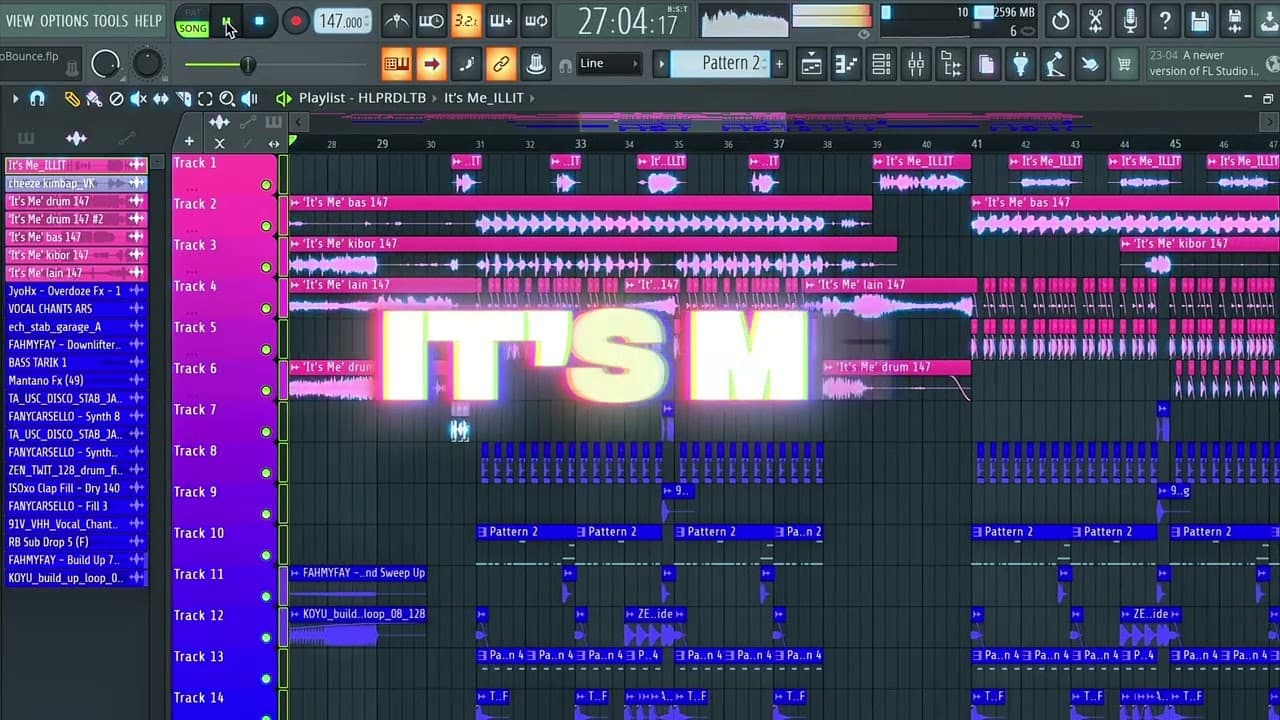The image size is (1280, 720).
Task: Select the pencil draw tool in playlist
Action: pyautogui.click(x=72, y=99)
